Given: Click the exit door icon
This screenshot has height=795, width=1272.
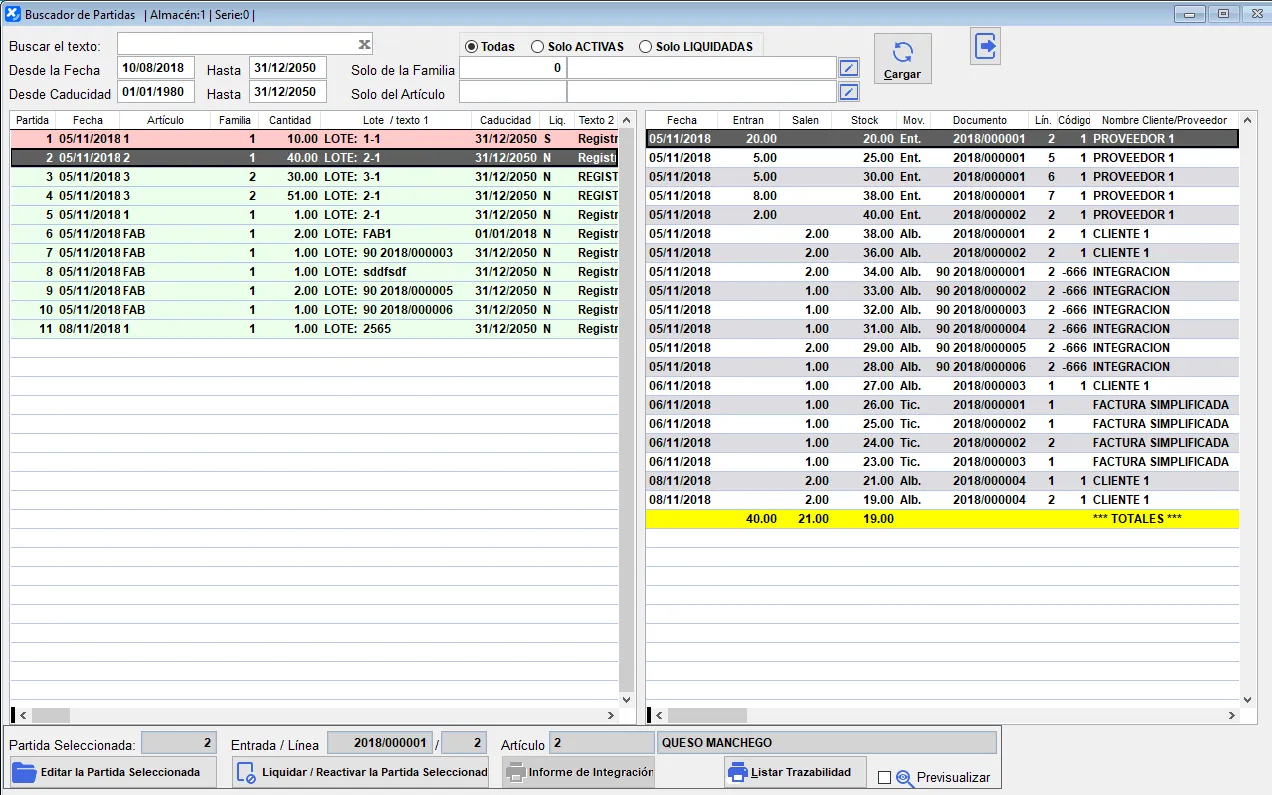Looking at the screenshot, I should point(985,47).
